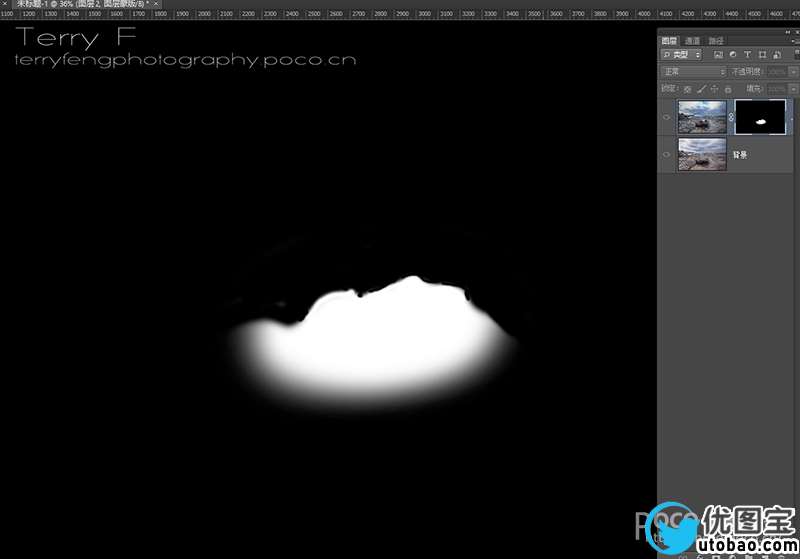This screenshot has width=800, height=559.
Task: Open the 类型 layer filter dropdown
Action: [681, 55]
